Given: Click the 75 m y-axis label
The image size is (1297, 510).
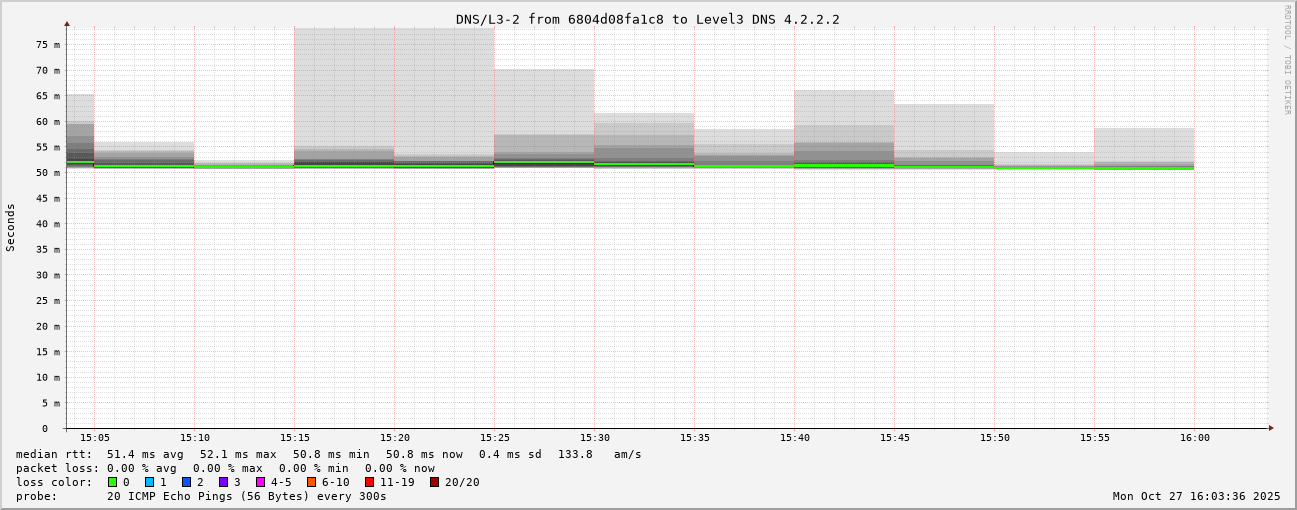Looking at the screenshot, I should pyautogui.click(x=48, y=45).
